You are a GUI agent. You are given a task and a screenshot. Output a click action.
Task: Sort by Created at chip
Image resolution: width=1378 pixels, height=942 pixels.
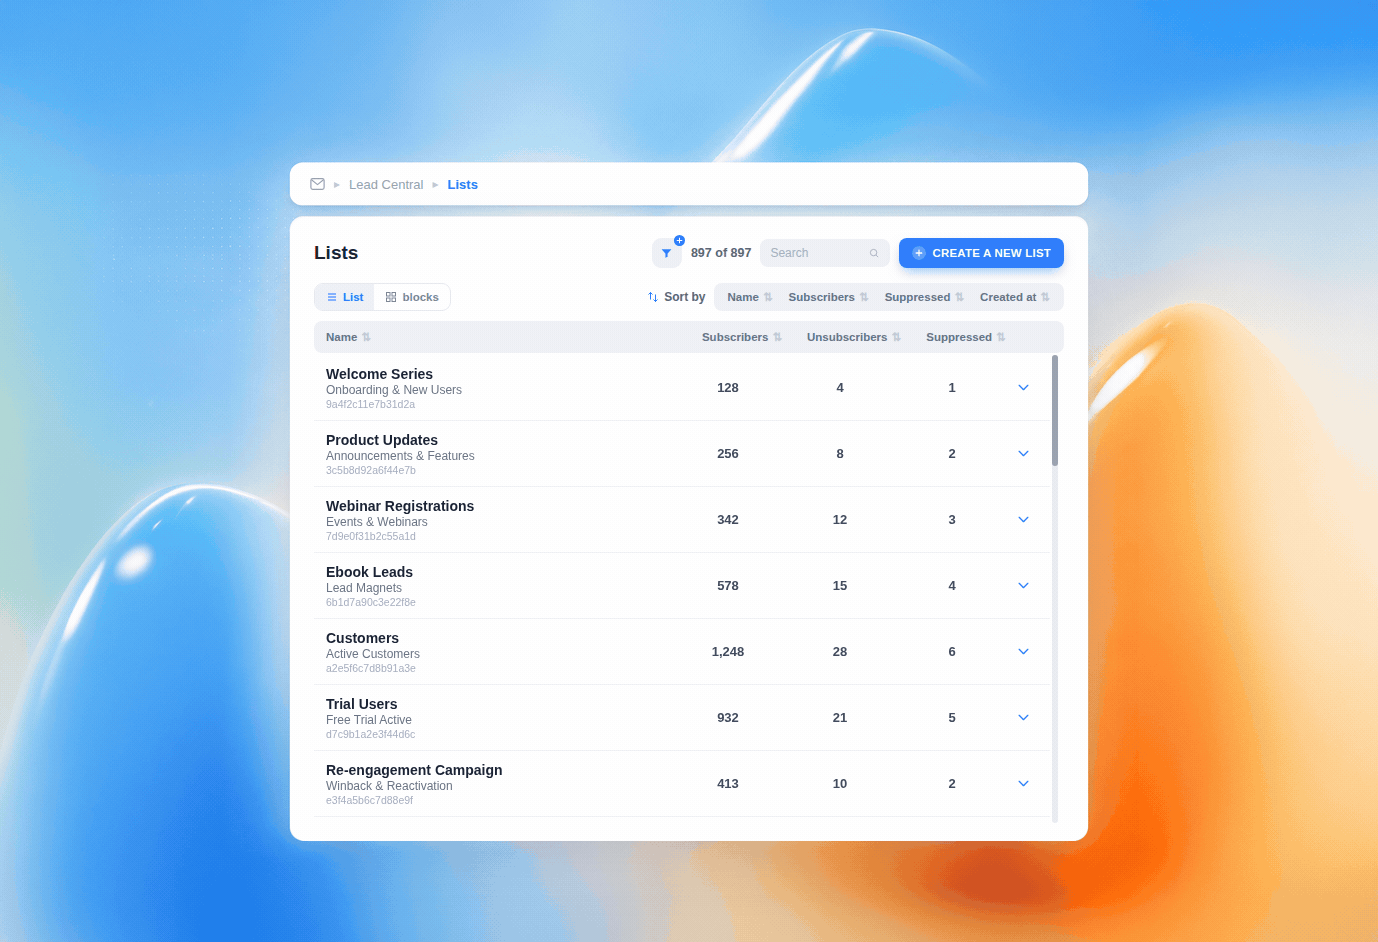tap(1014, 297)
